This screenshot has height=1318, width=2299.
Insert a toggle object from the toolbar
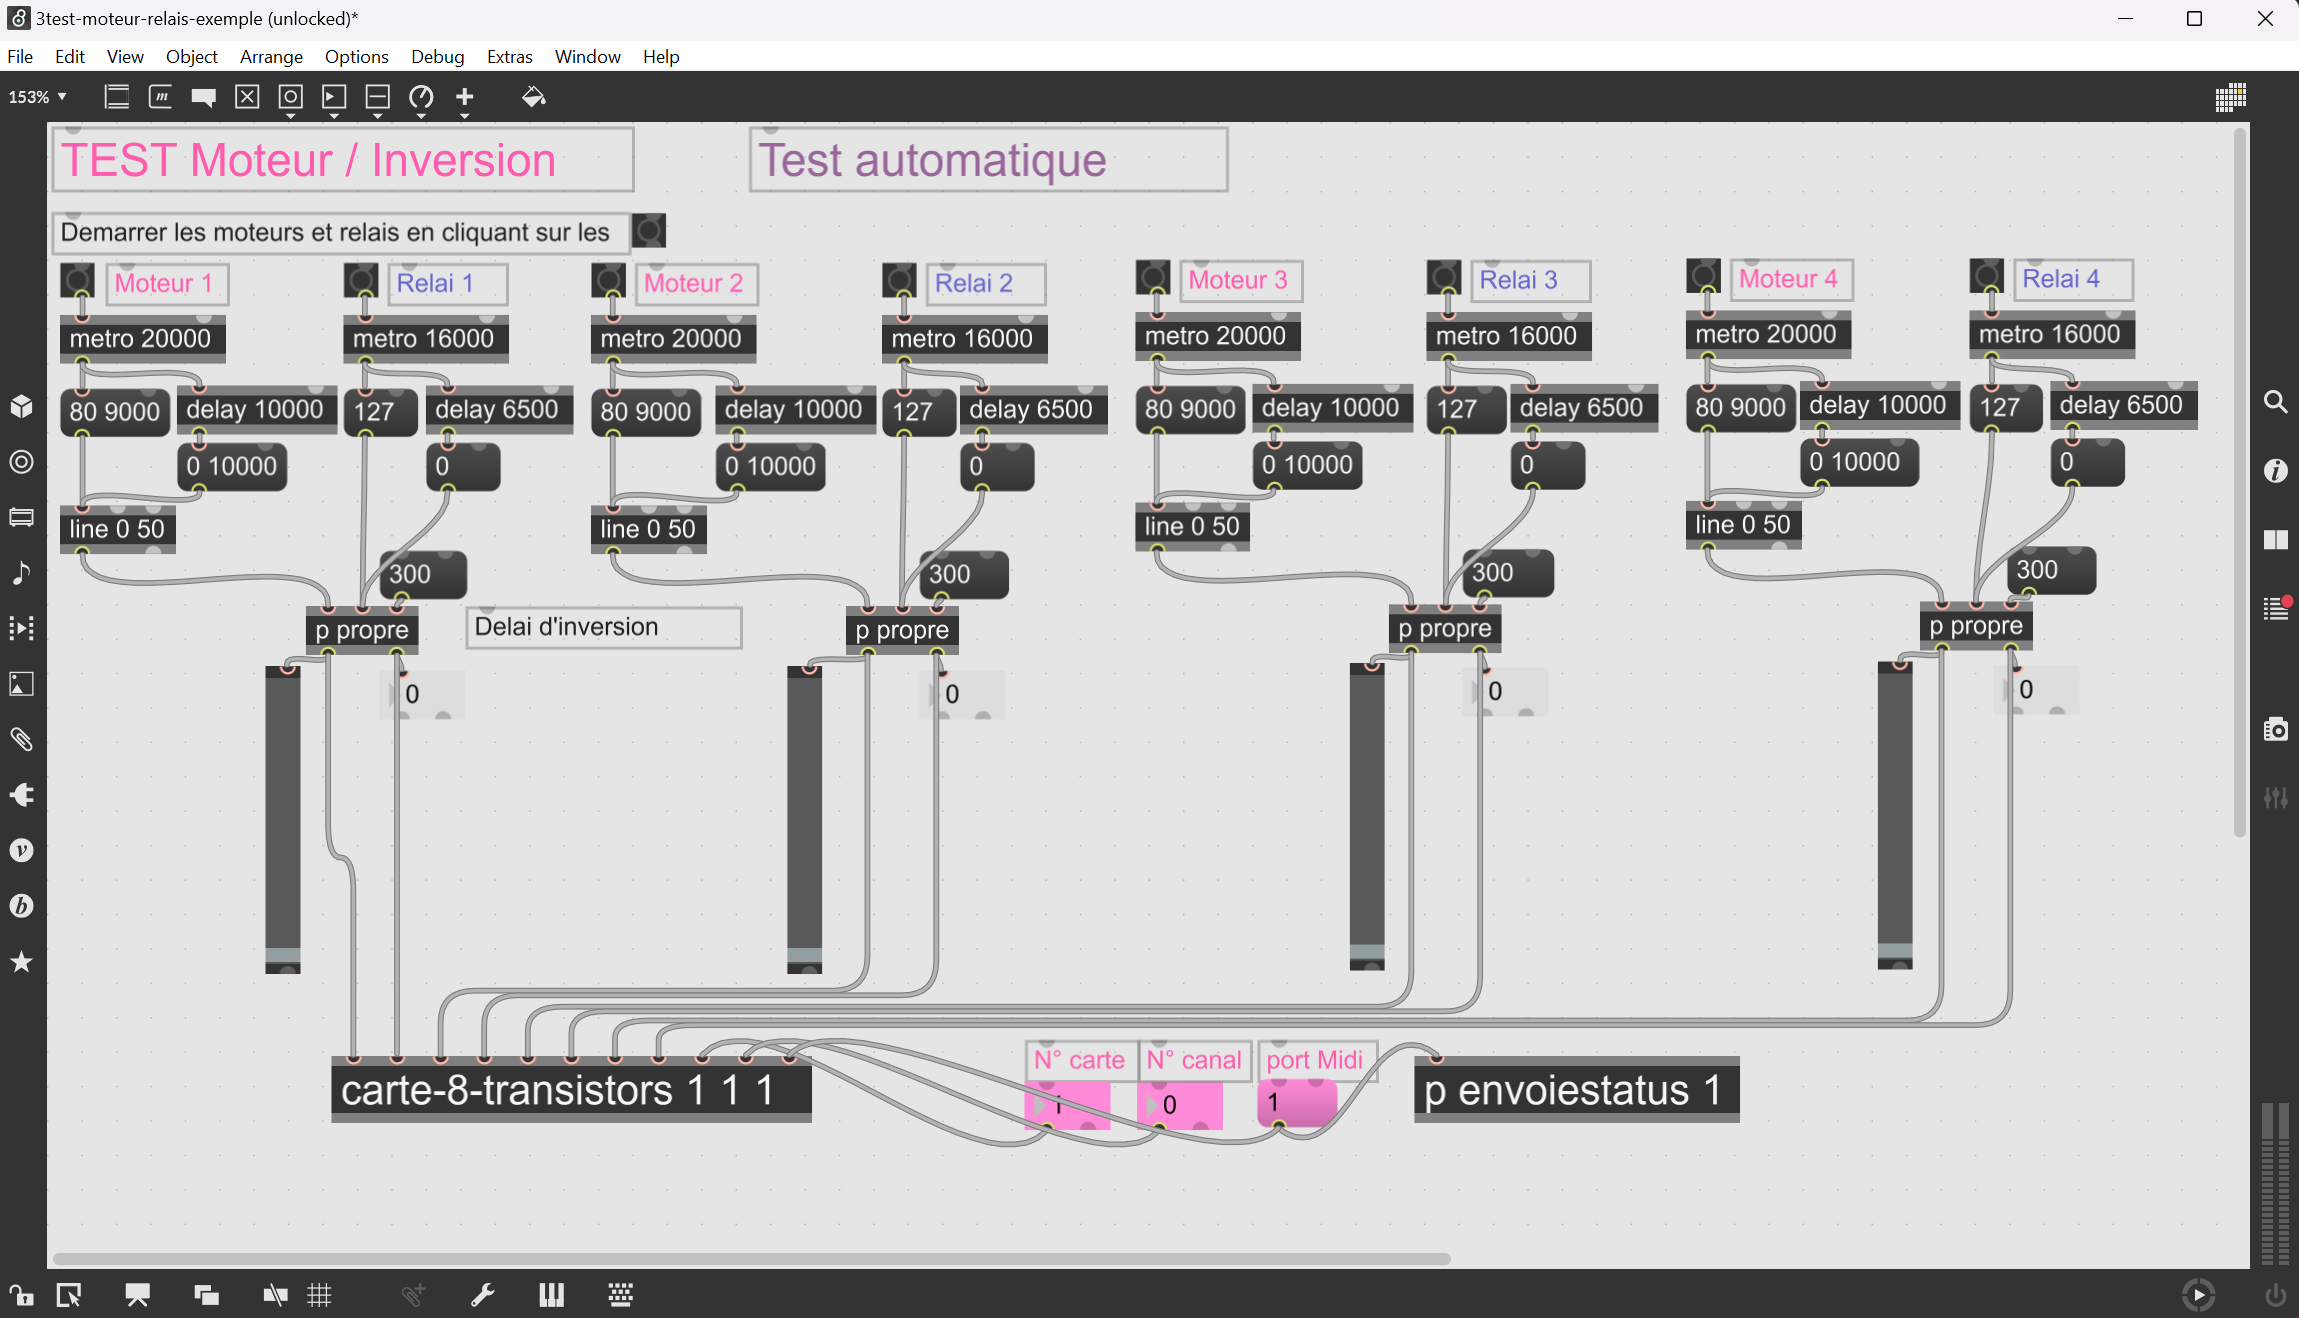247,97
